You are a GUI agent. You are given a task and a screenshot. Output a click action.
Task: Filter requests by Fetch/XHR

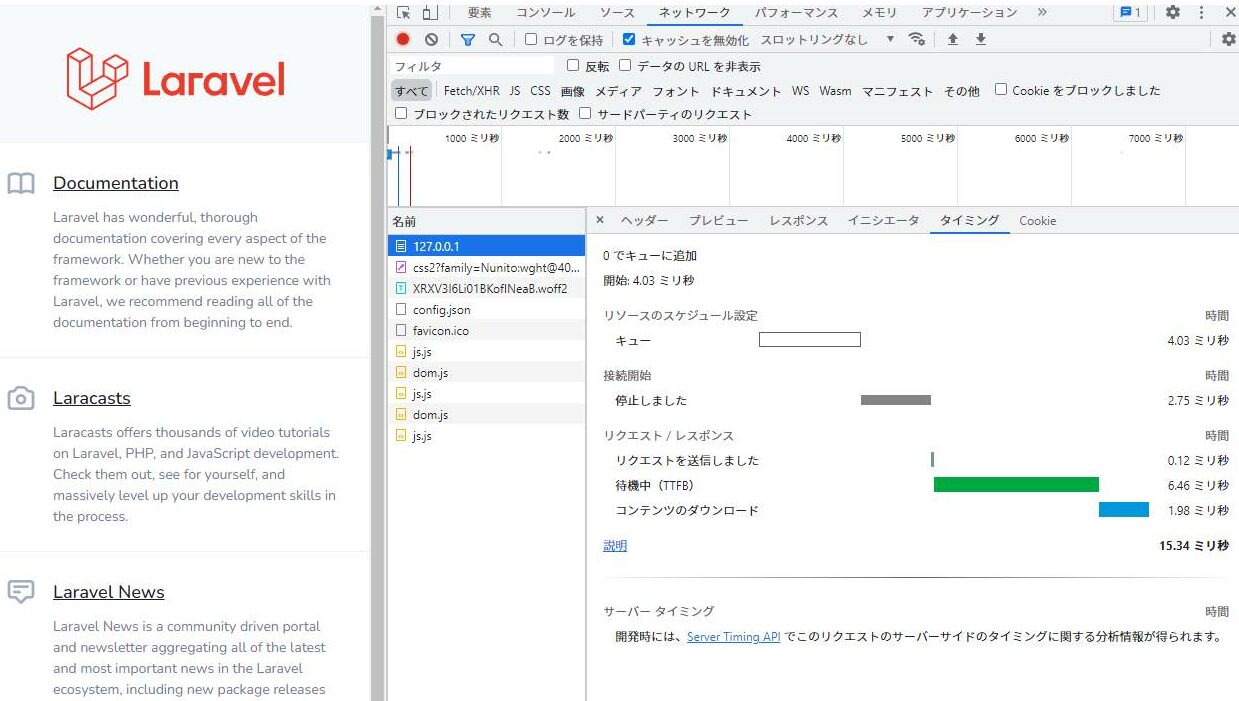[471, 91]
